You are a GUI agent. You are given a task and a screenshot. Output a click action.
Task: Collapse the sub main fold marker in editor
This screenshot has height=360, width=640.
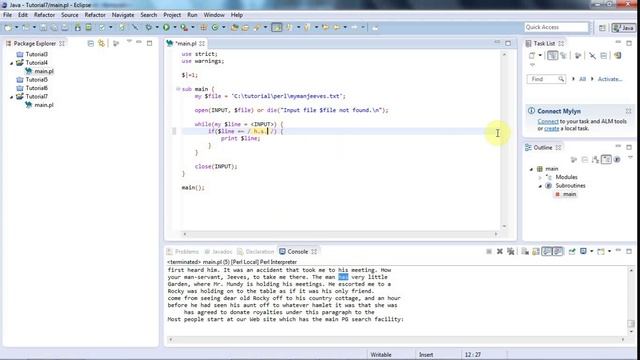point(178,89)
